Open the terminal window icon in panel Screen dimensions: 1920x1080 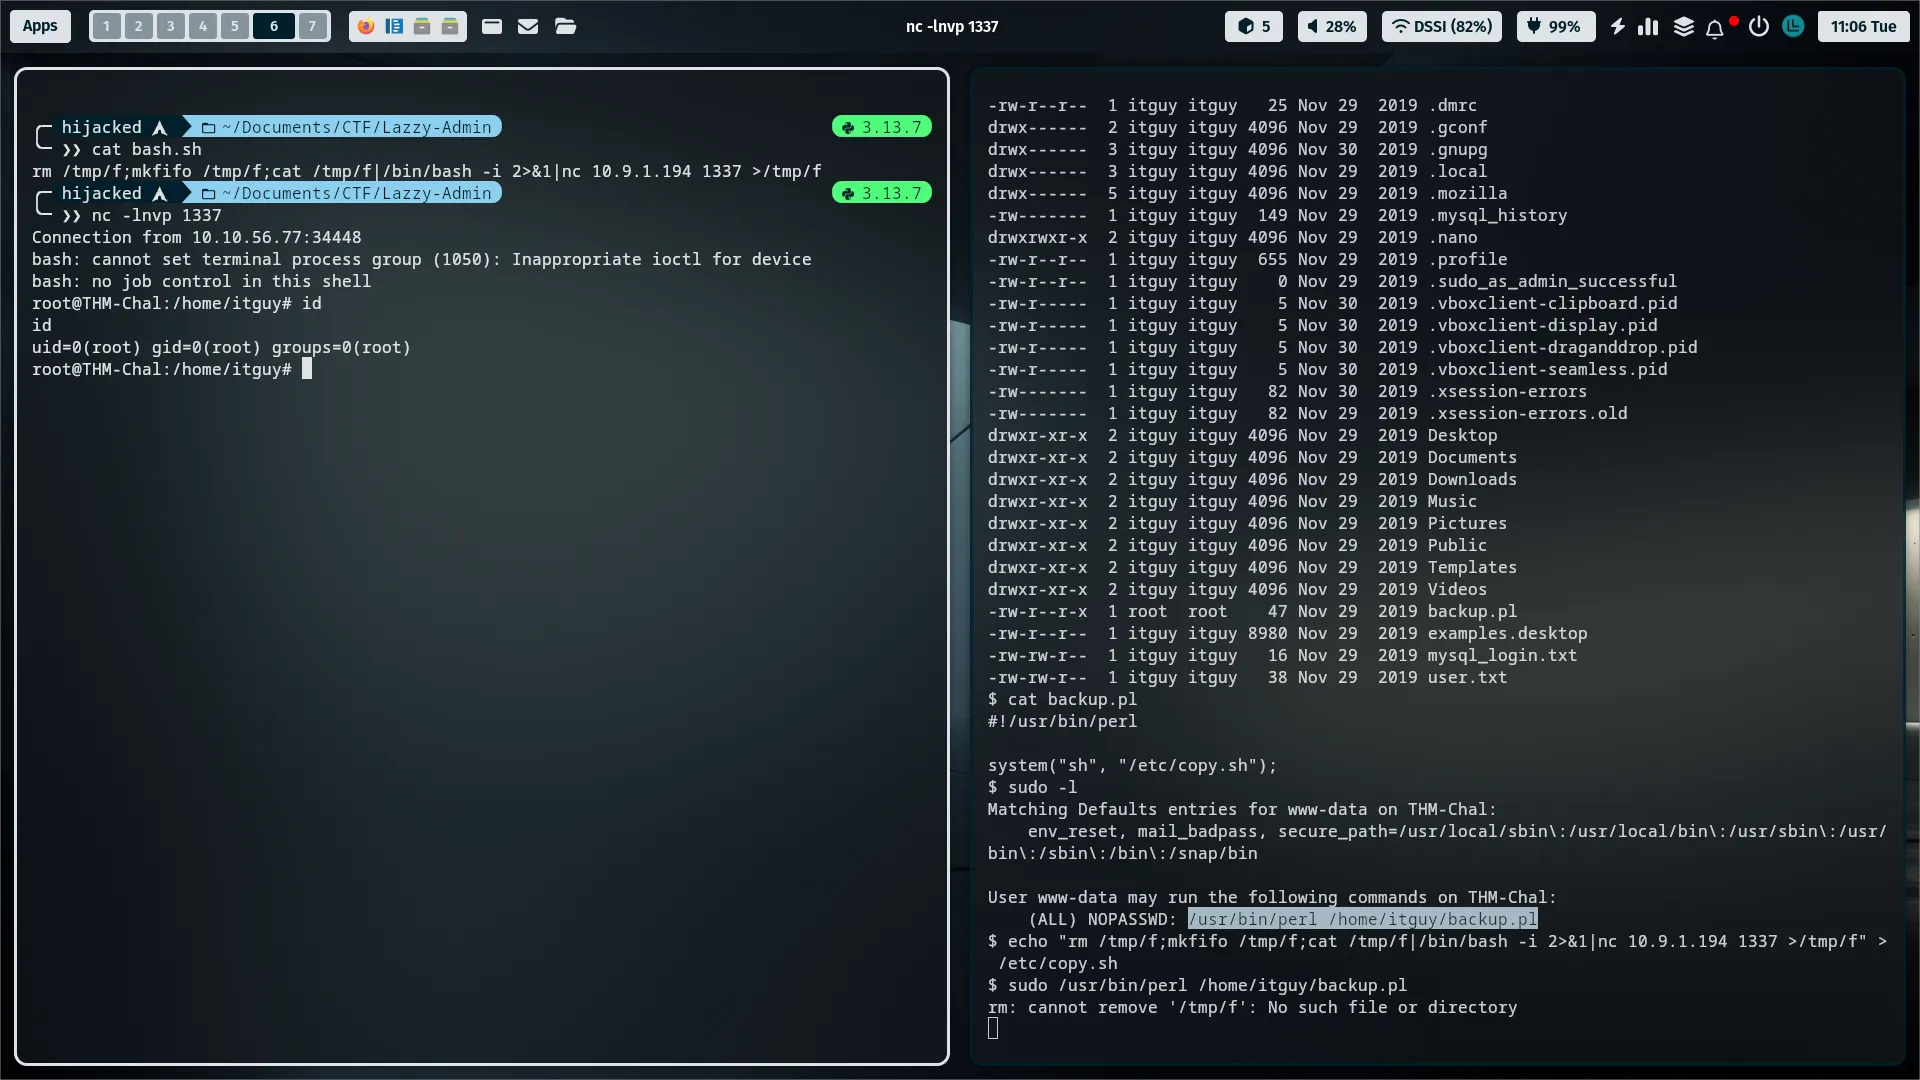pyautogui.click(x=492, y=27)
